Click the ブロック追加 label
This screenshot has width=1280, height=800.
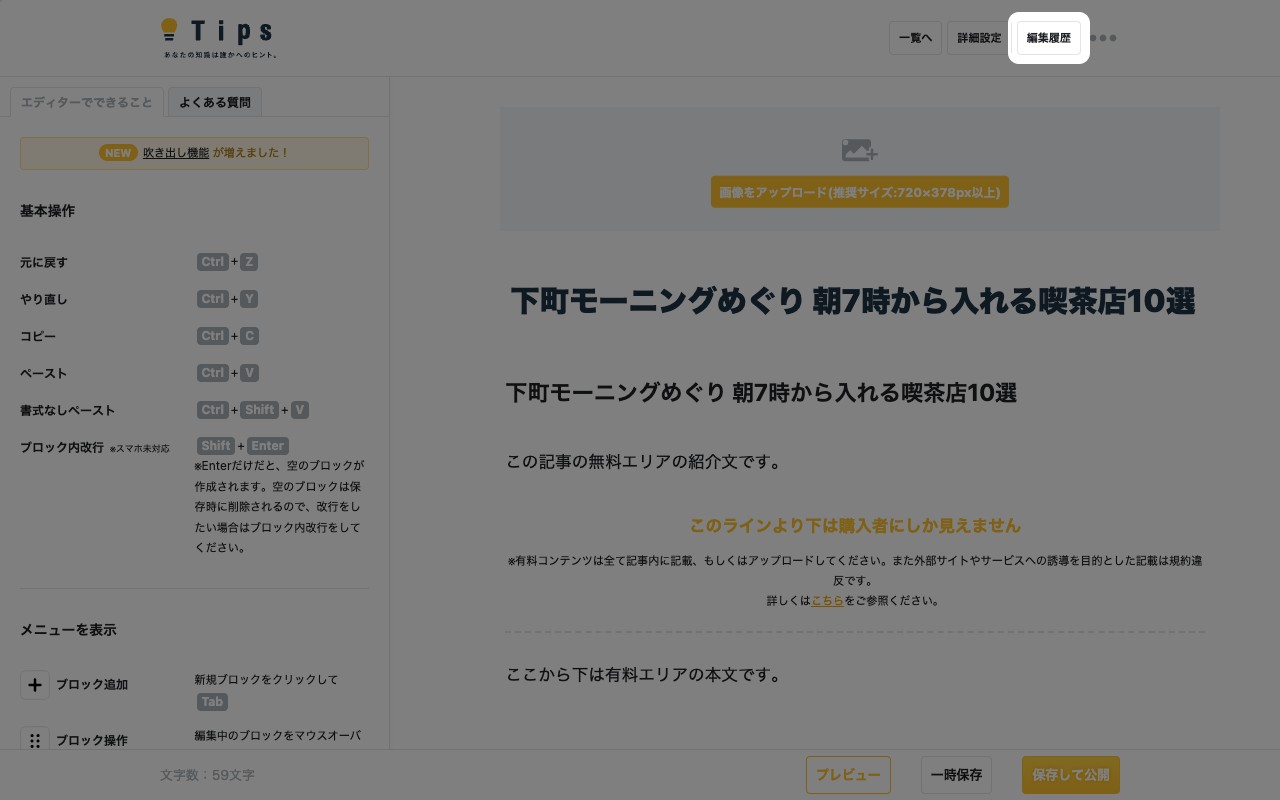(92, 685)
